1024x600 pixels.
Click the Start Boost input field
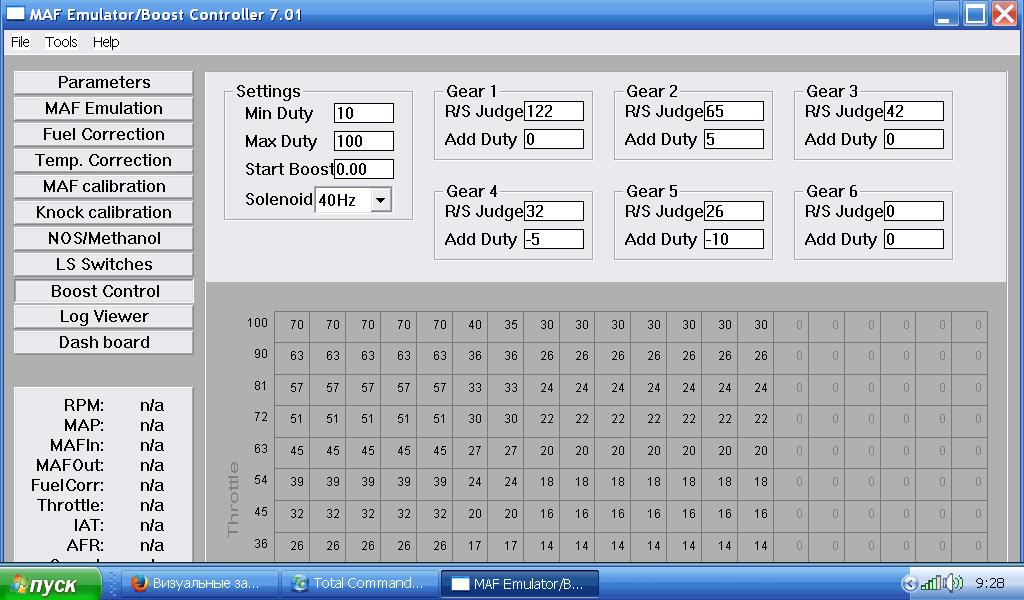pos(364,169)
